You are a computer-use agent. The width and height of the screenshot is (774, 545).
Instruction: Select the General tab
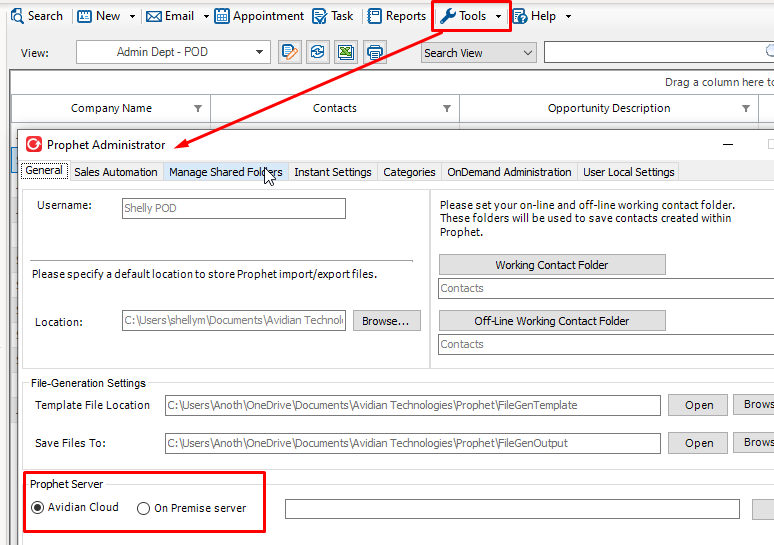44,171
